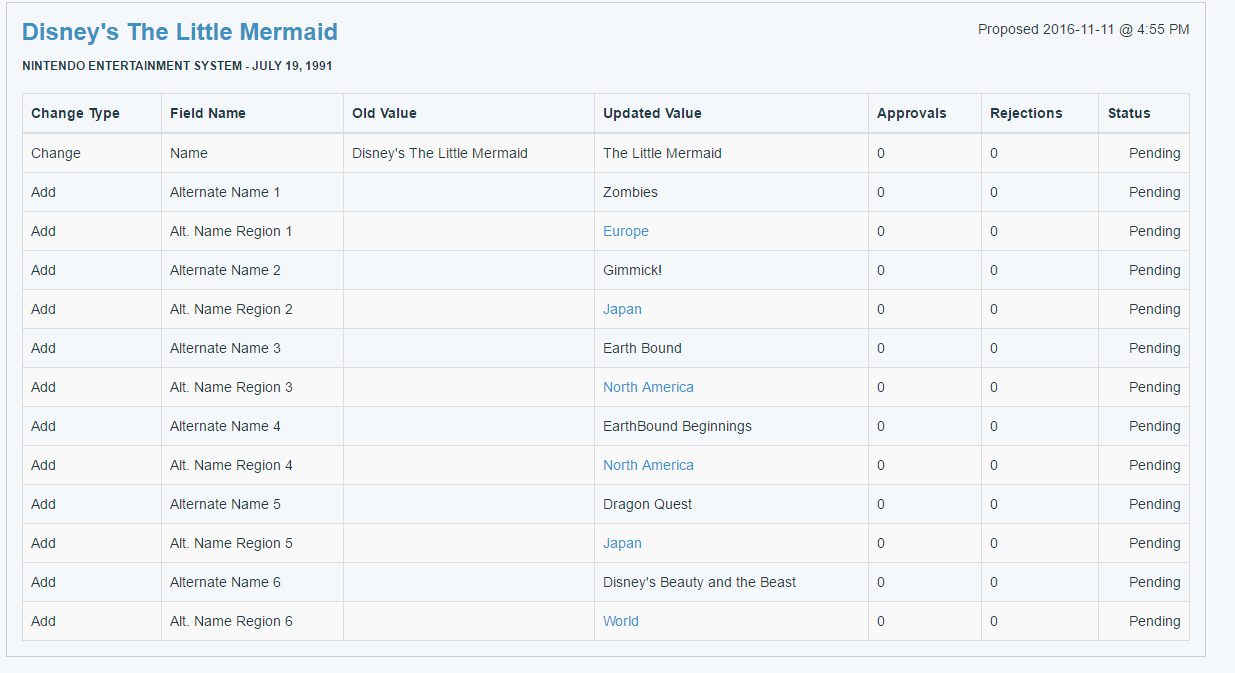
Task: Click the Alternate Name 5 field cell
Action: click(252, 504)
